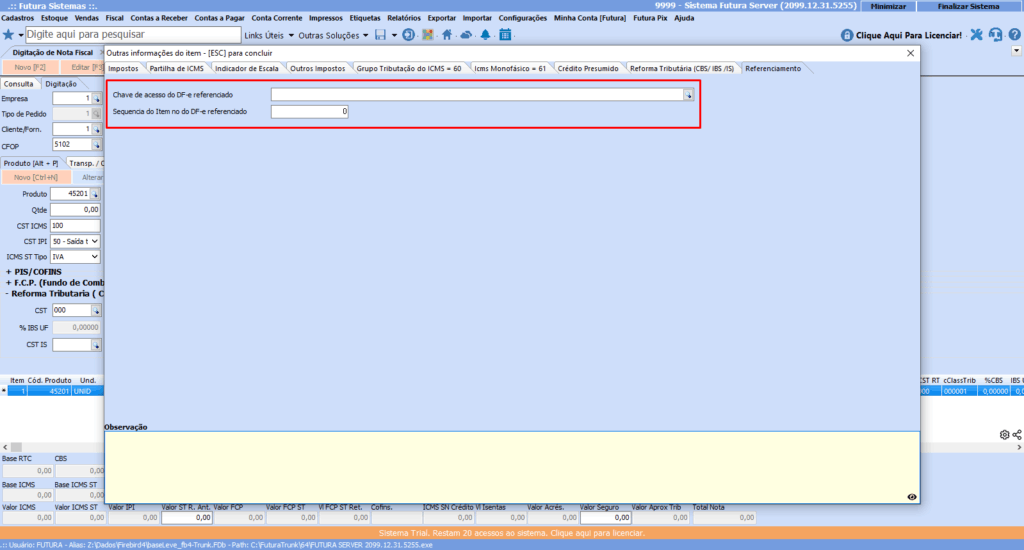Screen dimensions: 1024x550
Task: Click the star favorites icon
Action: tap(8, 35)
